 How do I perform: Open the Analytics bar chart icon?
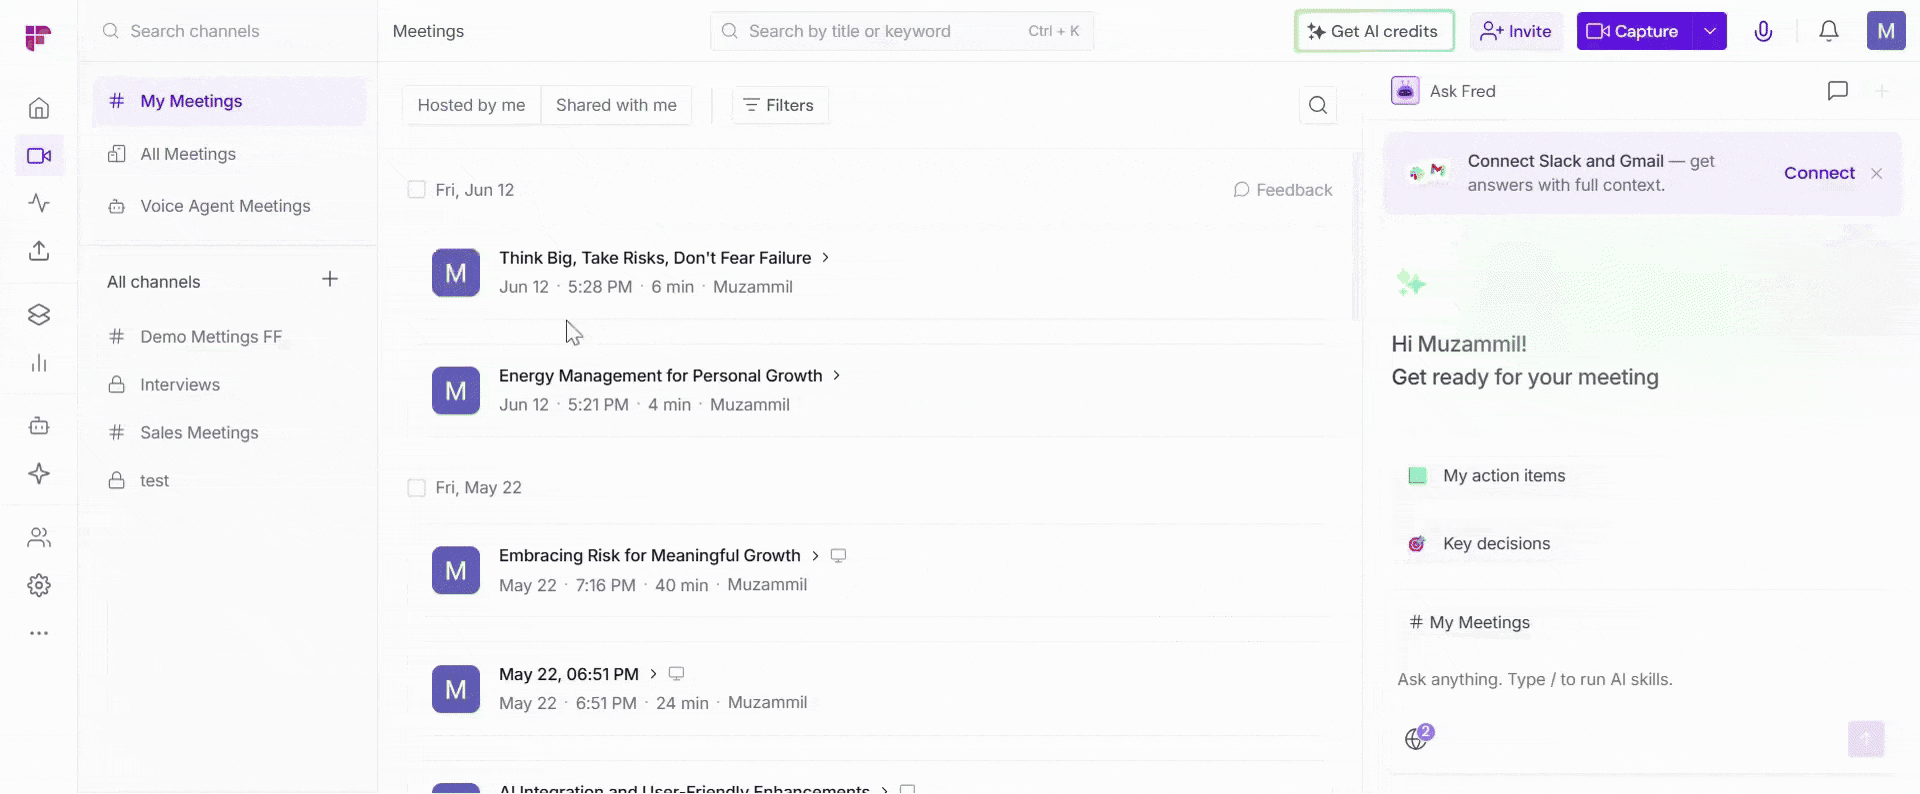[x=39, y=363]
